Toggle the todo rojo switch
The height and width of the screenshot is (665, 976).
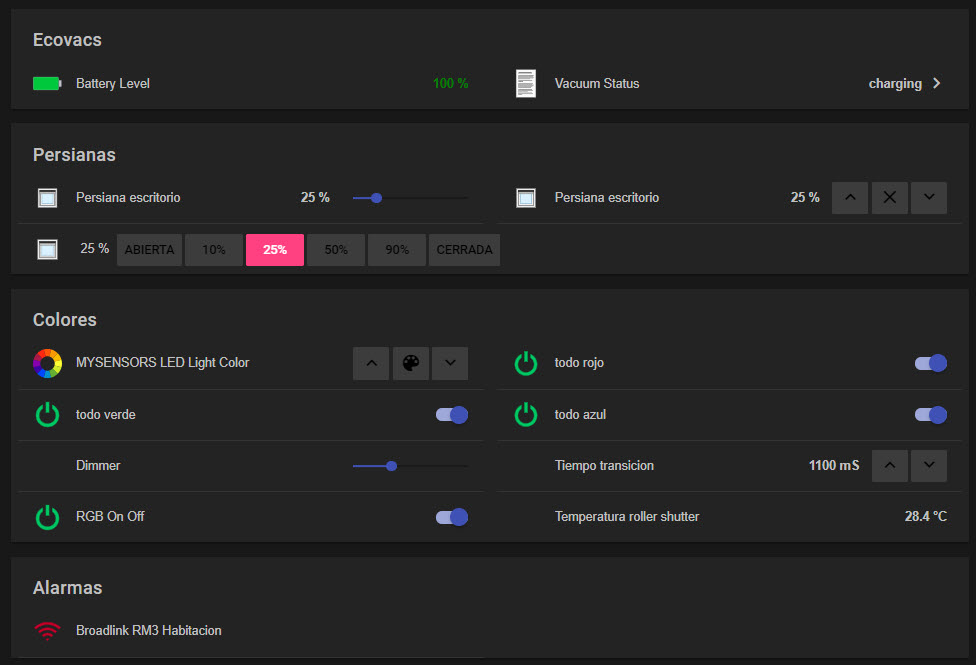pyautogui.click(x=930, y=363)
